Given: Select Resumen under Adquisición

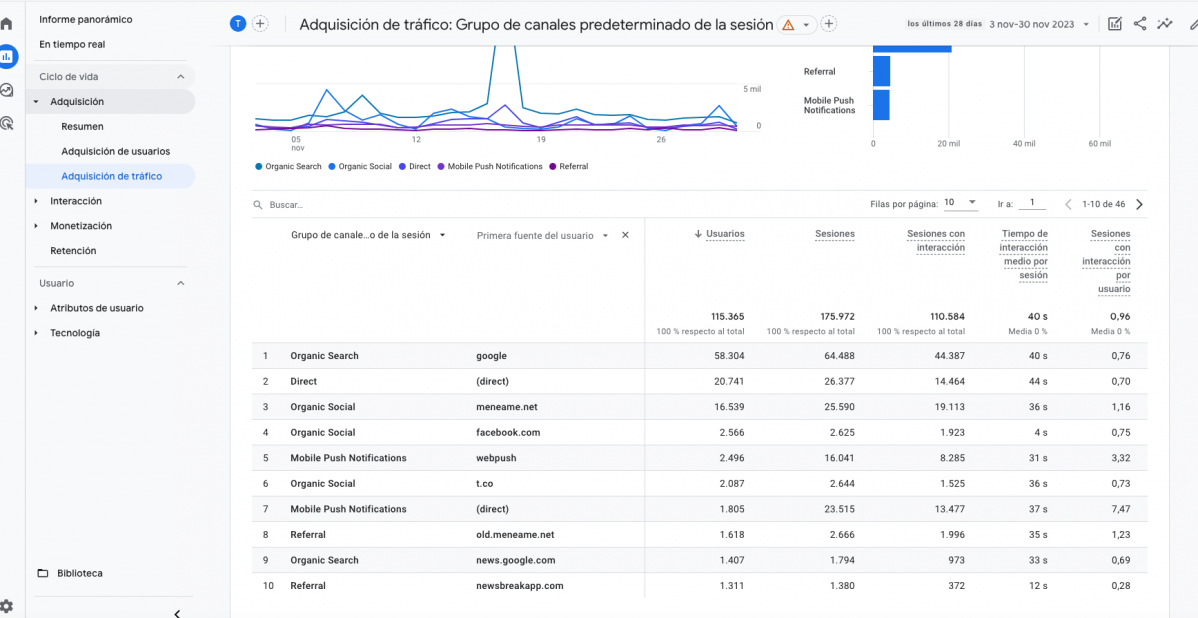Looking at the screenshot, I should [x=83, y=126].
